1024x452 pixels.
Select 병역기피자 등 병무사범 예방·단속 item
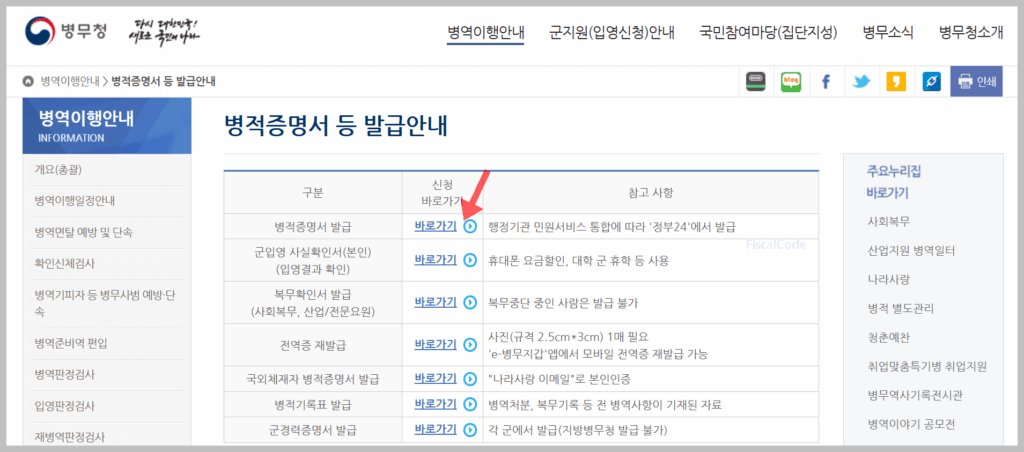[107, 304]
